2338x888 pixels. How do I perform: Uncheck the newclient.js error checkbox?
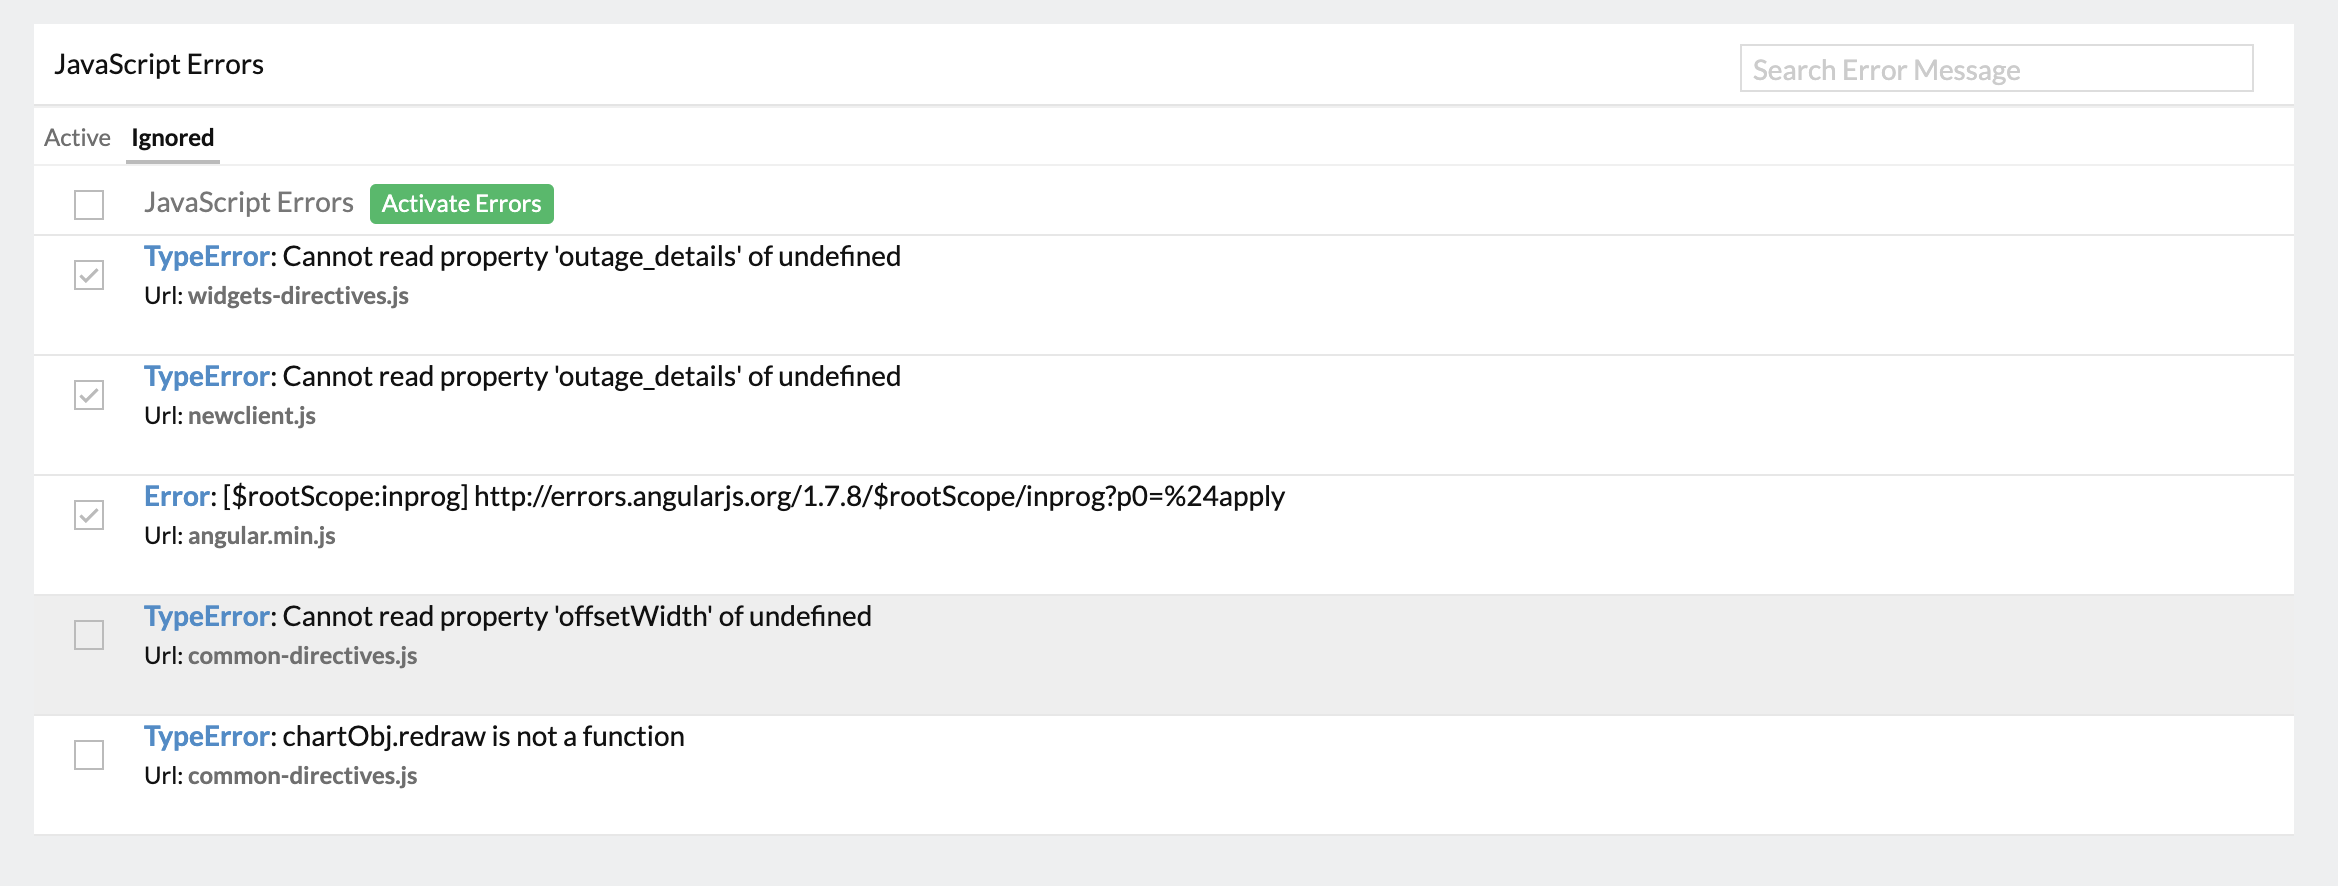click(89, 395)
